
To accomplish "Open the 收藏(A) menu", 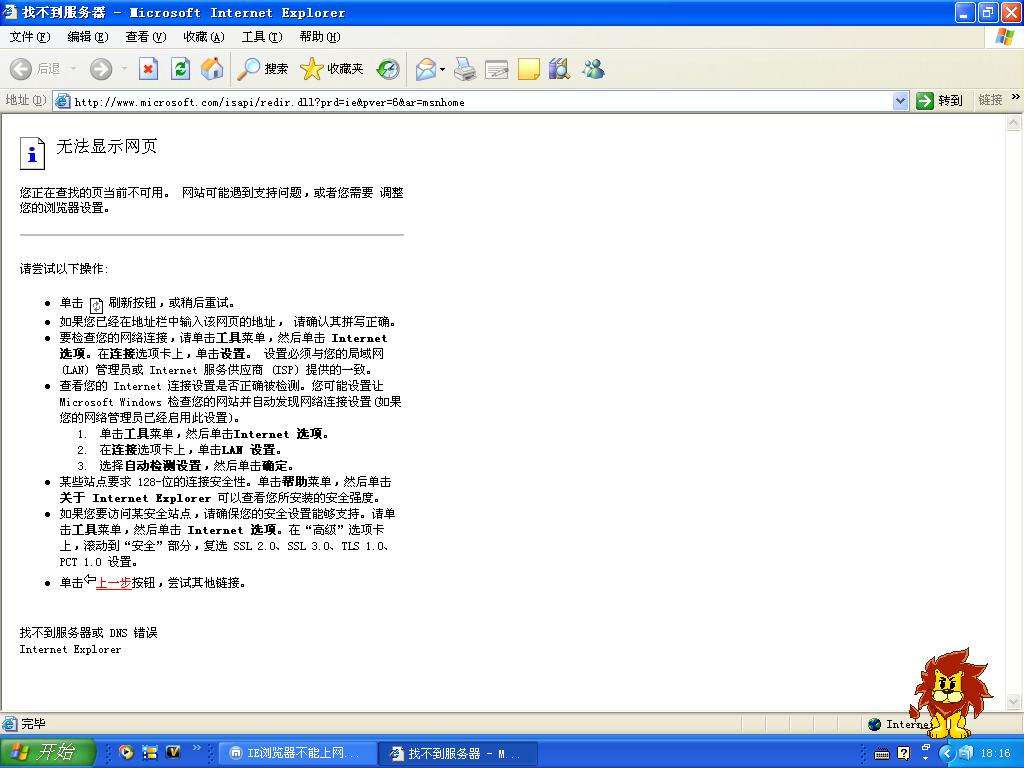I will (204, 37).
